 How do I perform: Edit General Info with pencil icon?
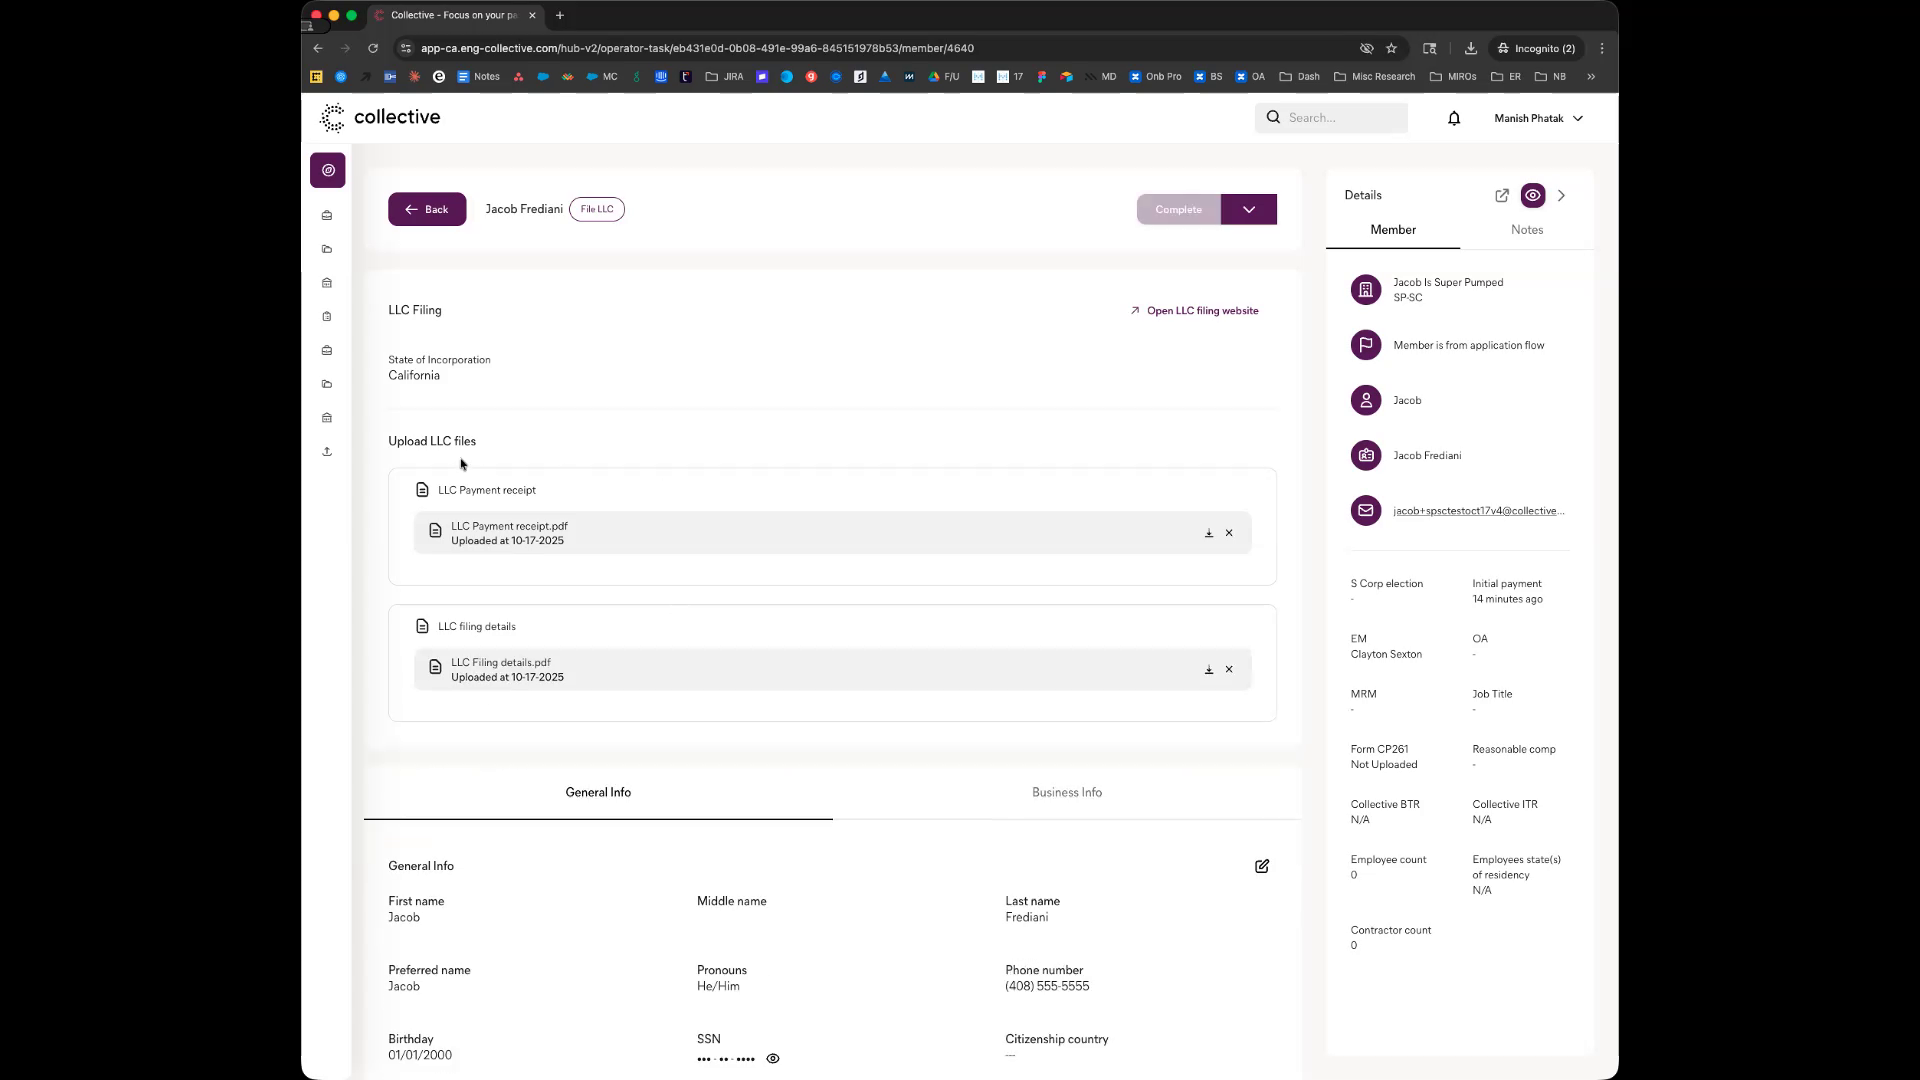click(x=1261, y=866)
